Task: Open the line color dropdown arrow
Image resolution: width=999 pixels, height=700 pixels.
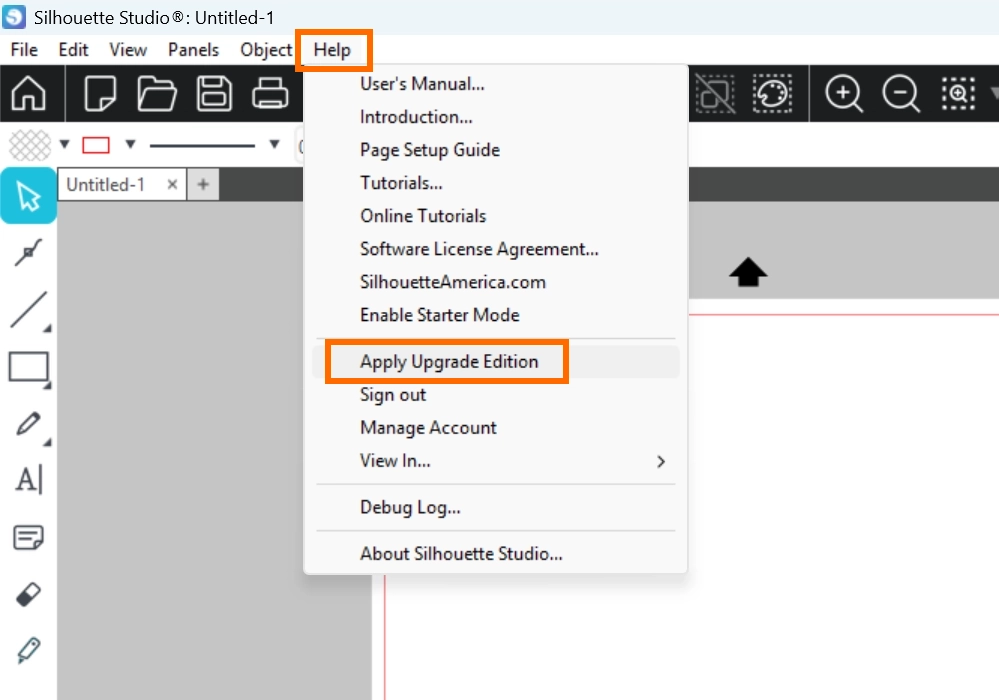Action: pyautogui.click(x=129, y=144)
